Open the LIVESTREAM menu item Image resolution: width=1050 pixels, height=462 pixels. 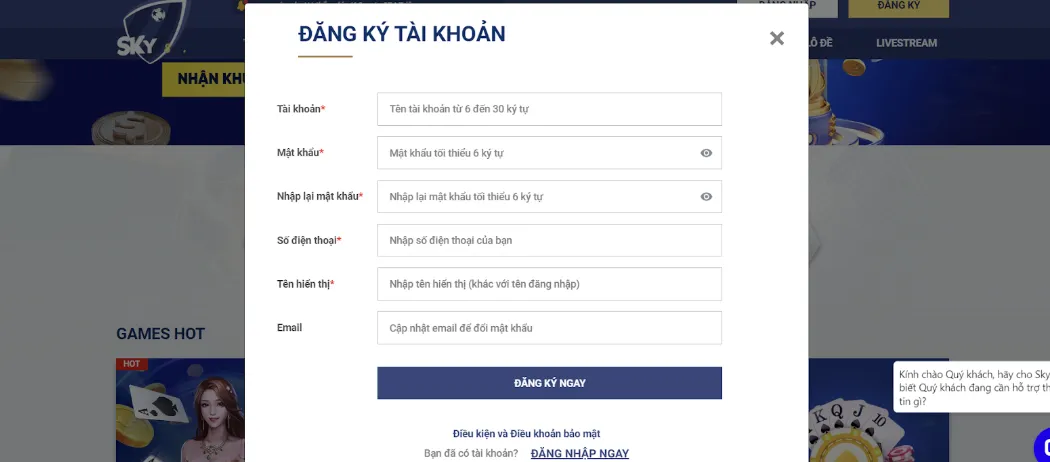[x=906, y=43]
